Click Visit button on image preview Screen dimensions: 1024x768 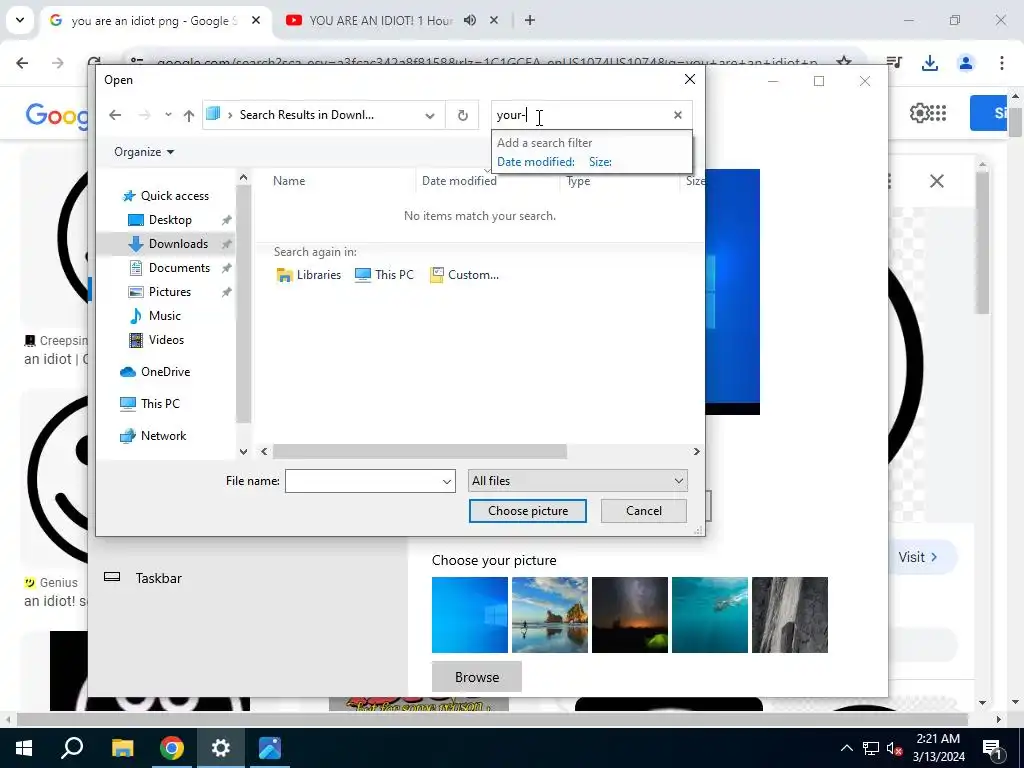point(918,557)
